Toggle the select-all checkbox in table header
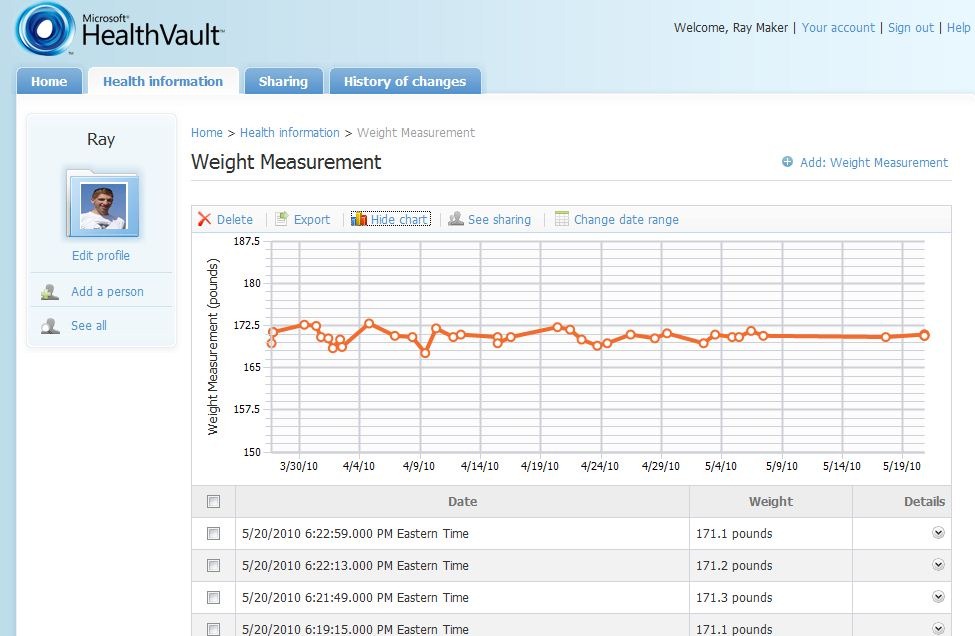Viewport: 975px width, 636px height. click(213, 502)
